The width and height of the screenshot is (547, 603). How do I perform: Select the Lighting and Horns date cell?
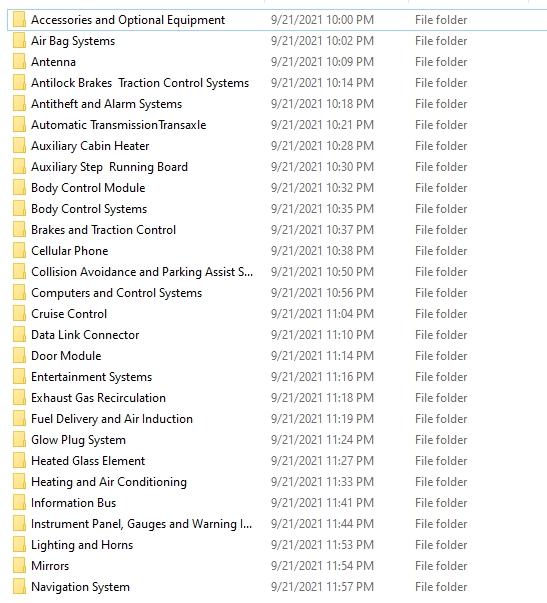coord(322,545)
